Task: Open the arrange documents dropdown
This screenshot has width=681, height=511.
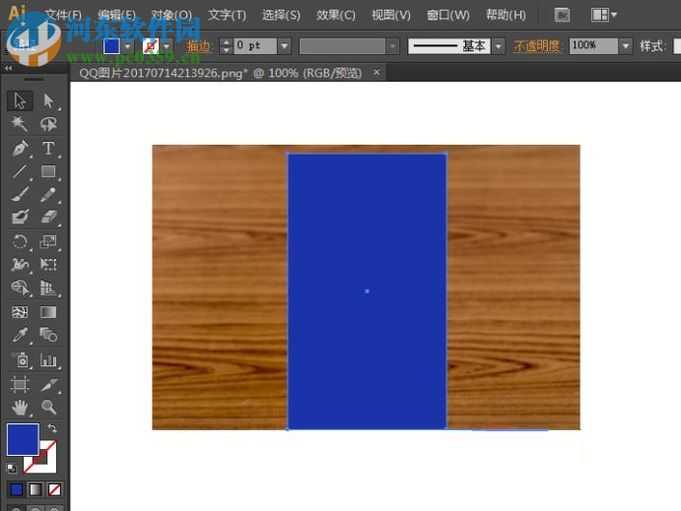Action: pos(604,15)
